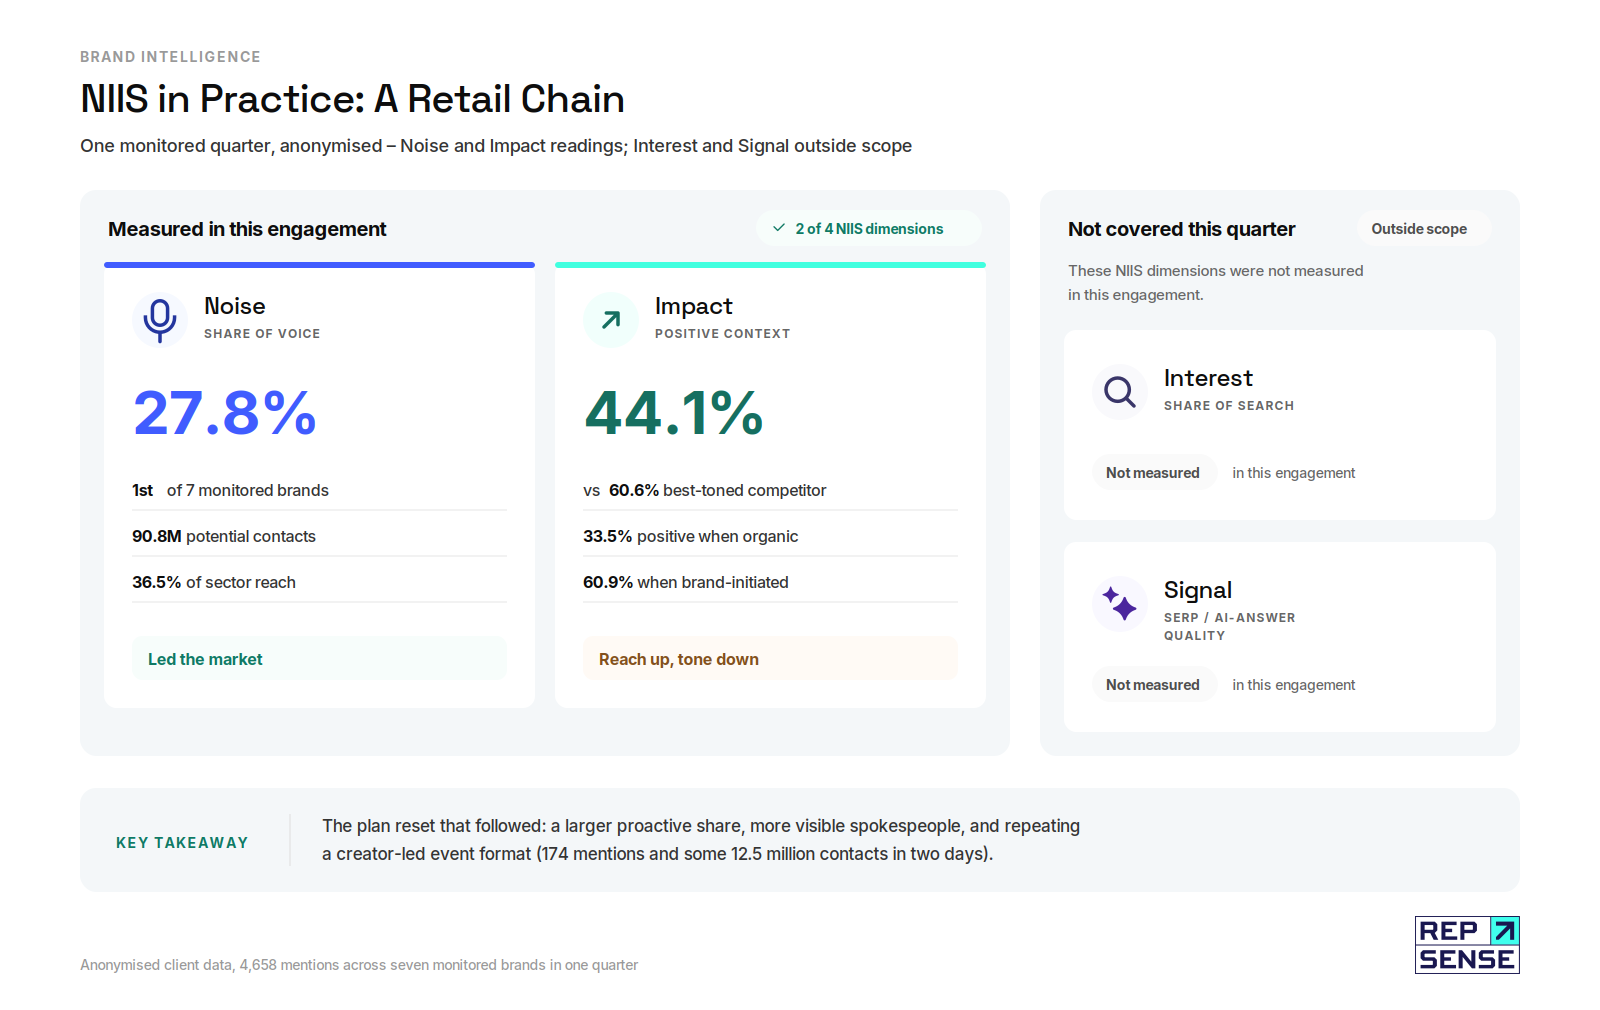Click the Noise microphone icon
Viewport: 1600px width, 1010px height.
160,320
